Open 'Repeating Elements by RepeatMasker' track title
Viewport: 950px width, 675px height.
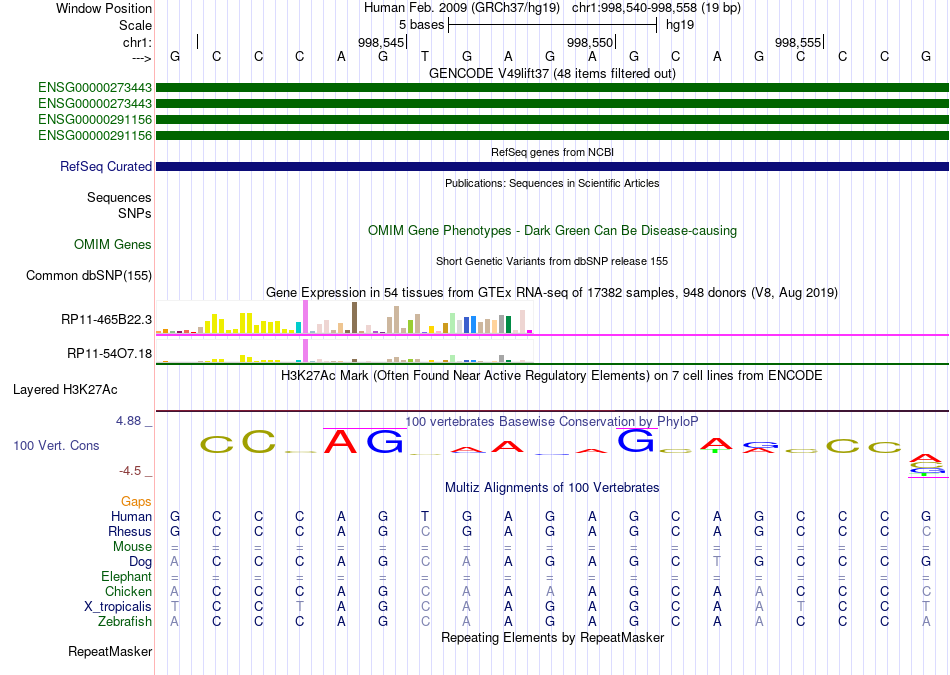[552, 637]
